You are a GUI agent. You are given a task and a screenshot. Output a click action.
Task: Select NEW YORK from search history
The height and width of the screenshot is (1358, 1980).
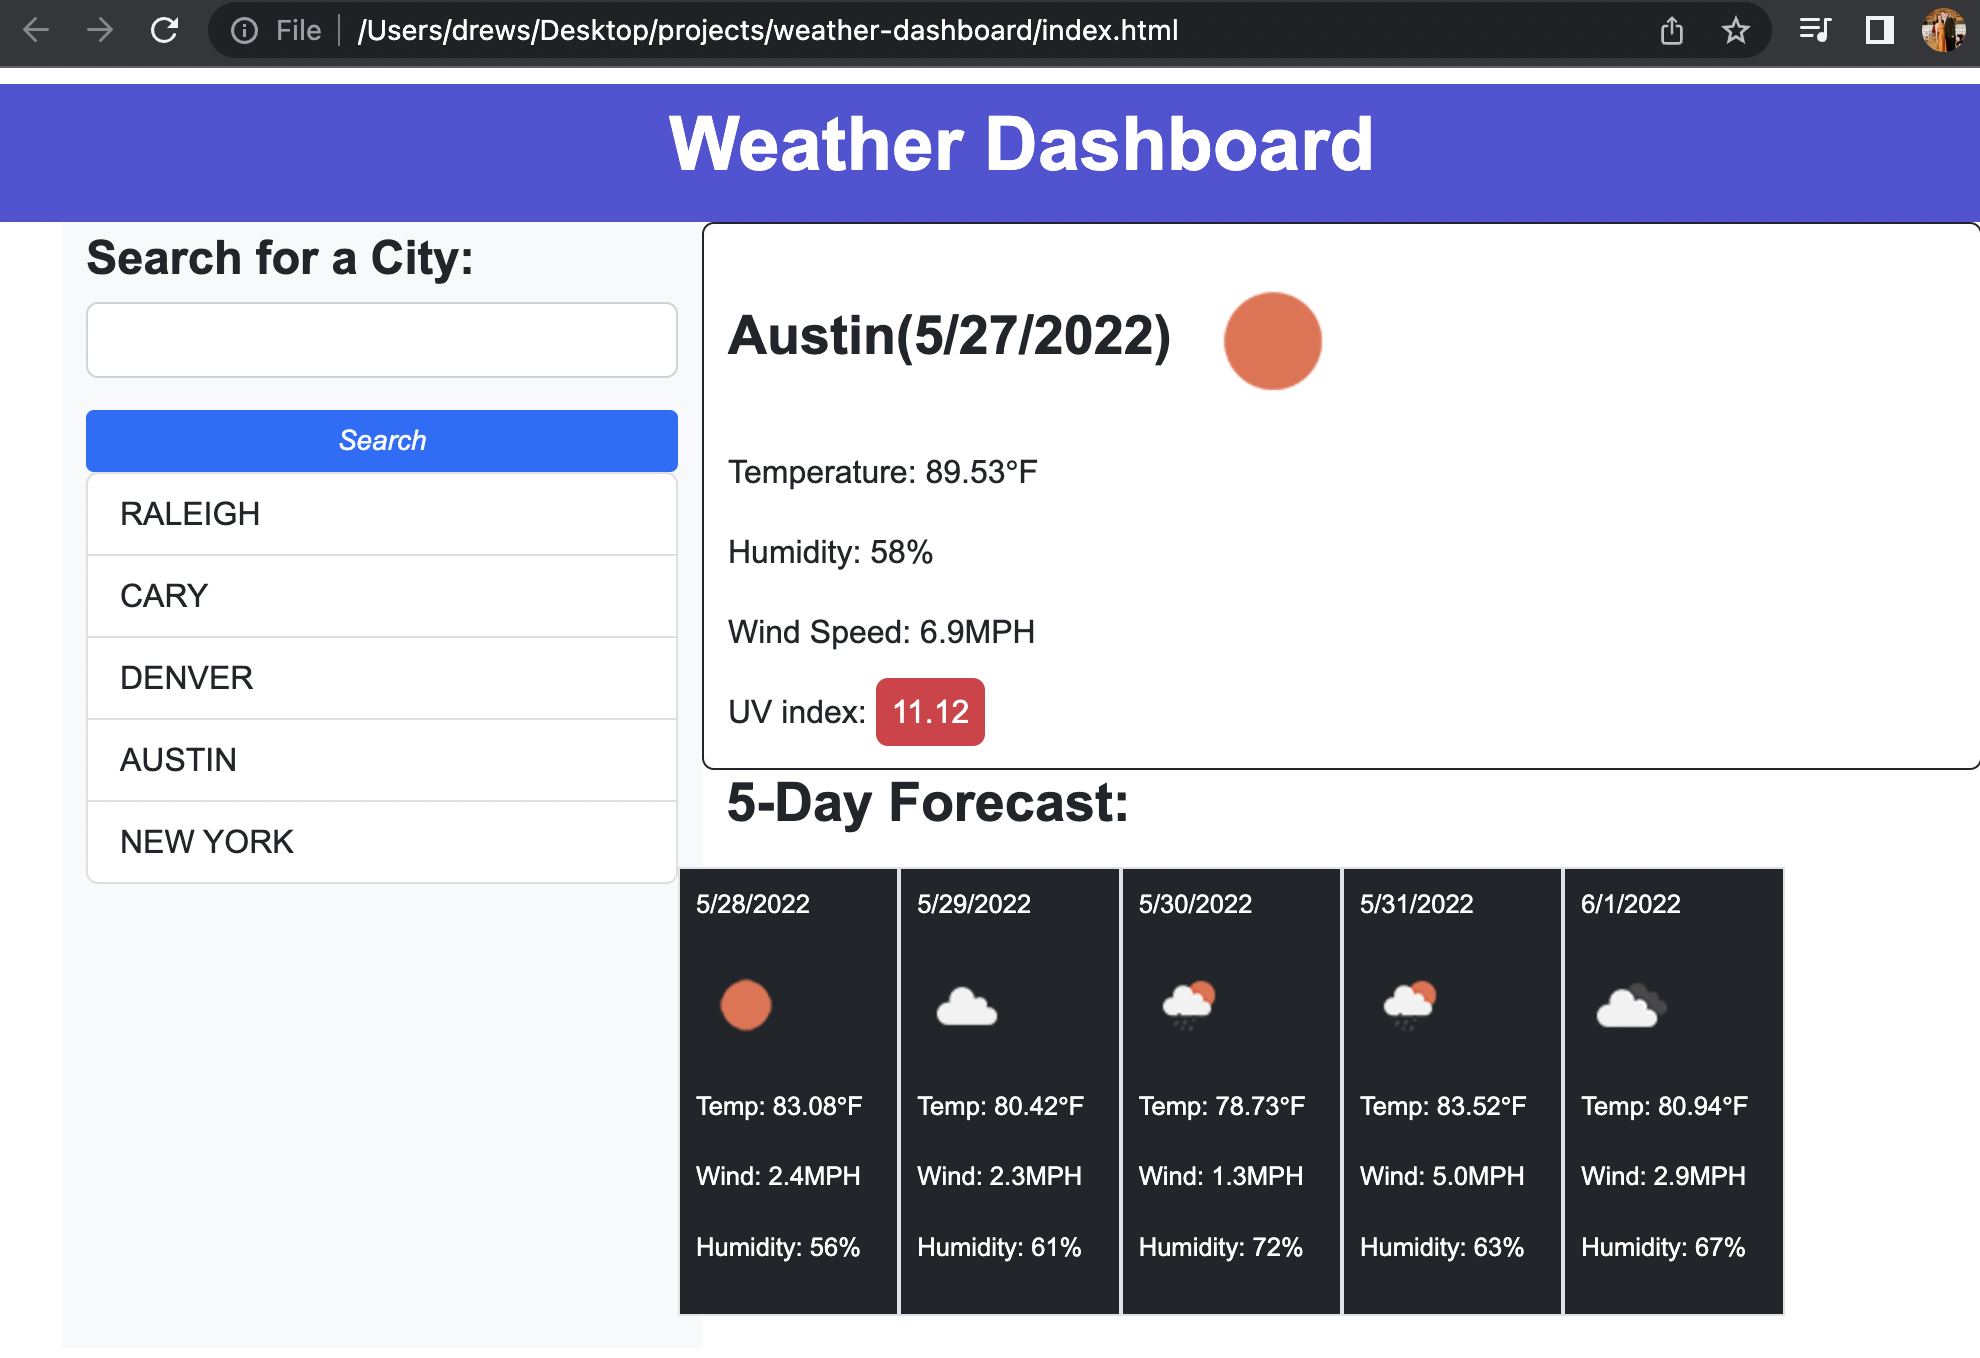pos(382,842)
